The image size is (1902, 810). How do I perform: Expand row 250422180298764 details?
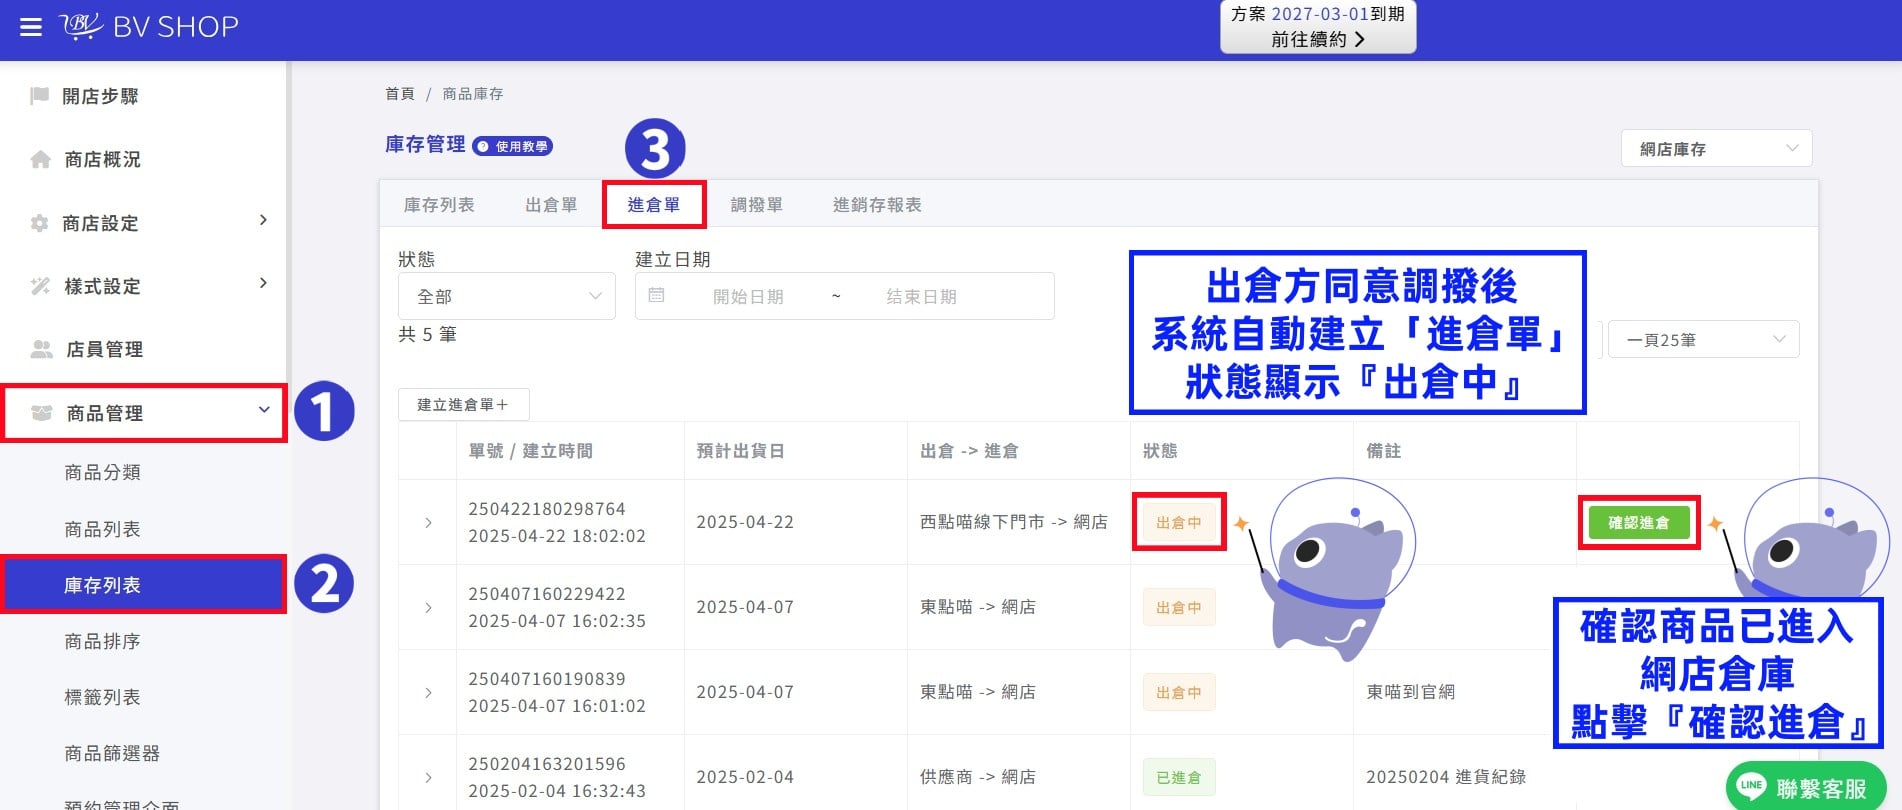pyautogui.click(x=428, y=523)
